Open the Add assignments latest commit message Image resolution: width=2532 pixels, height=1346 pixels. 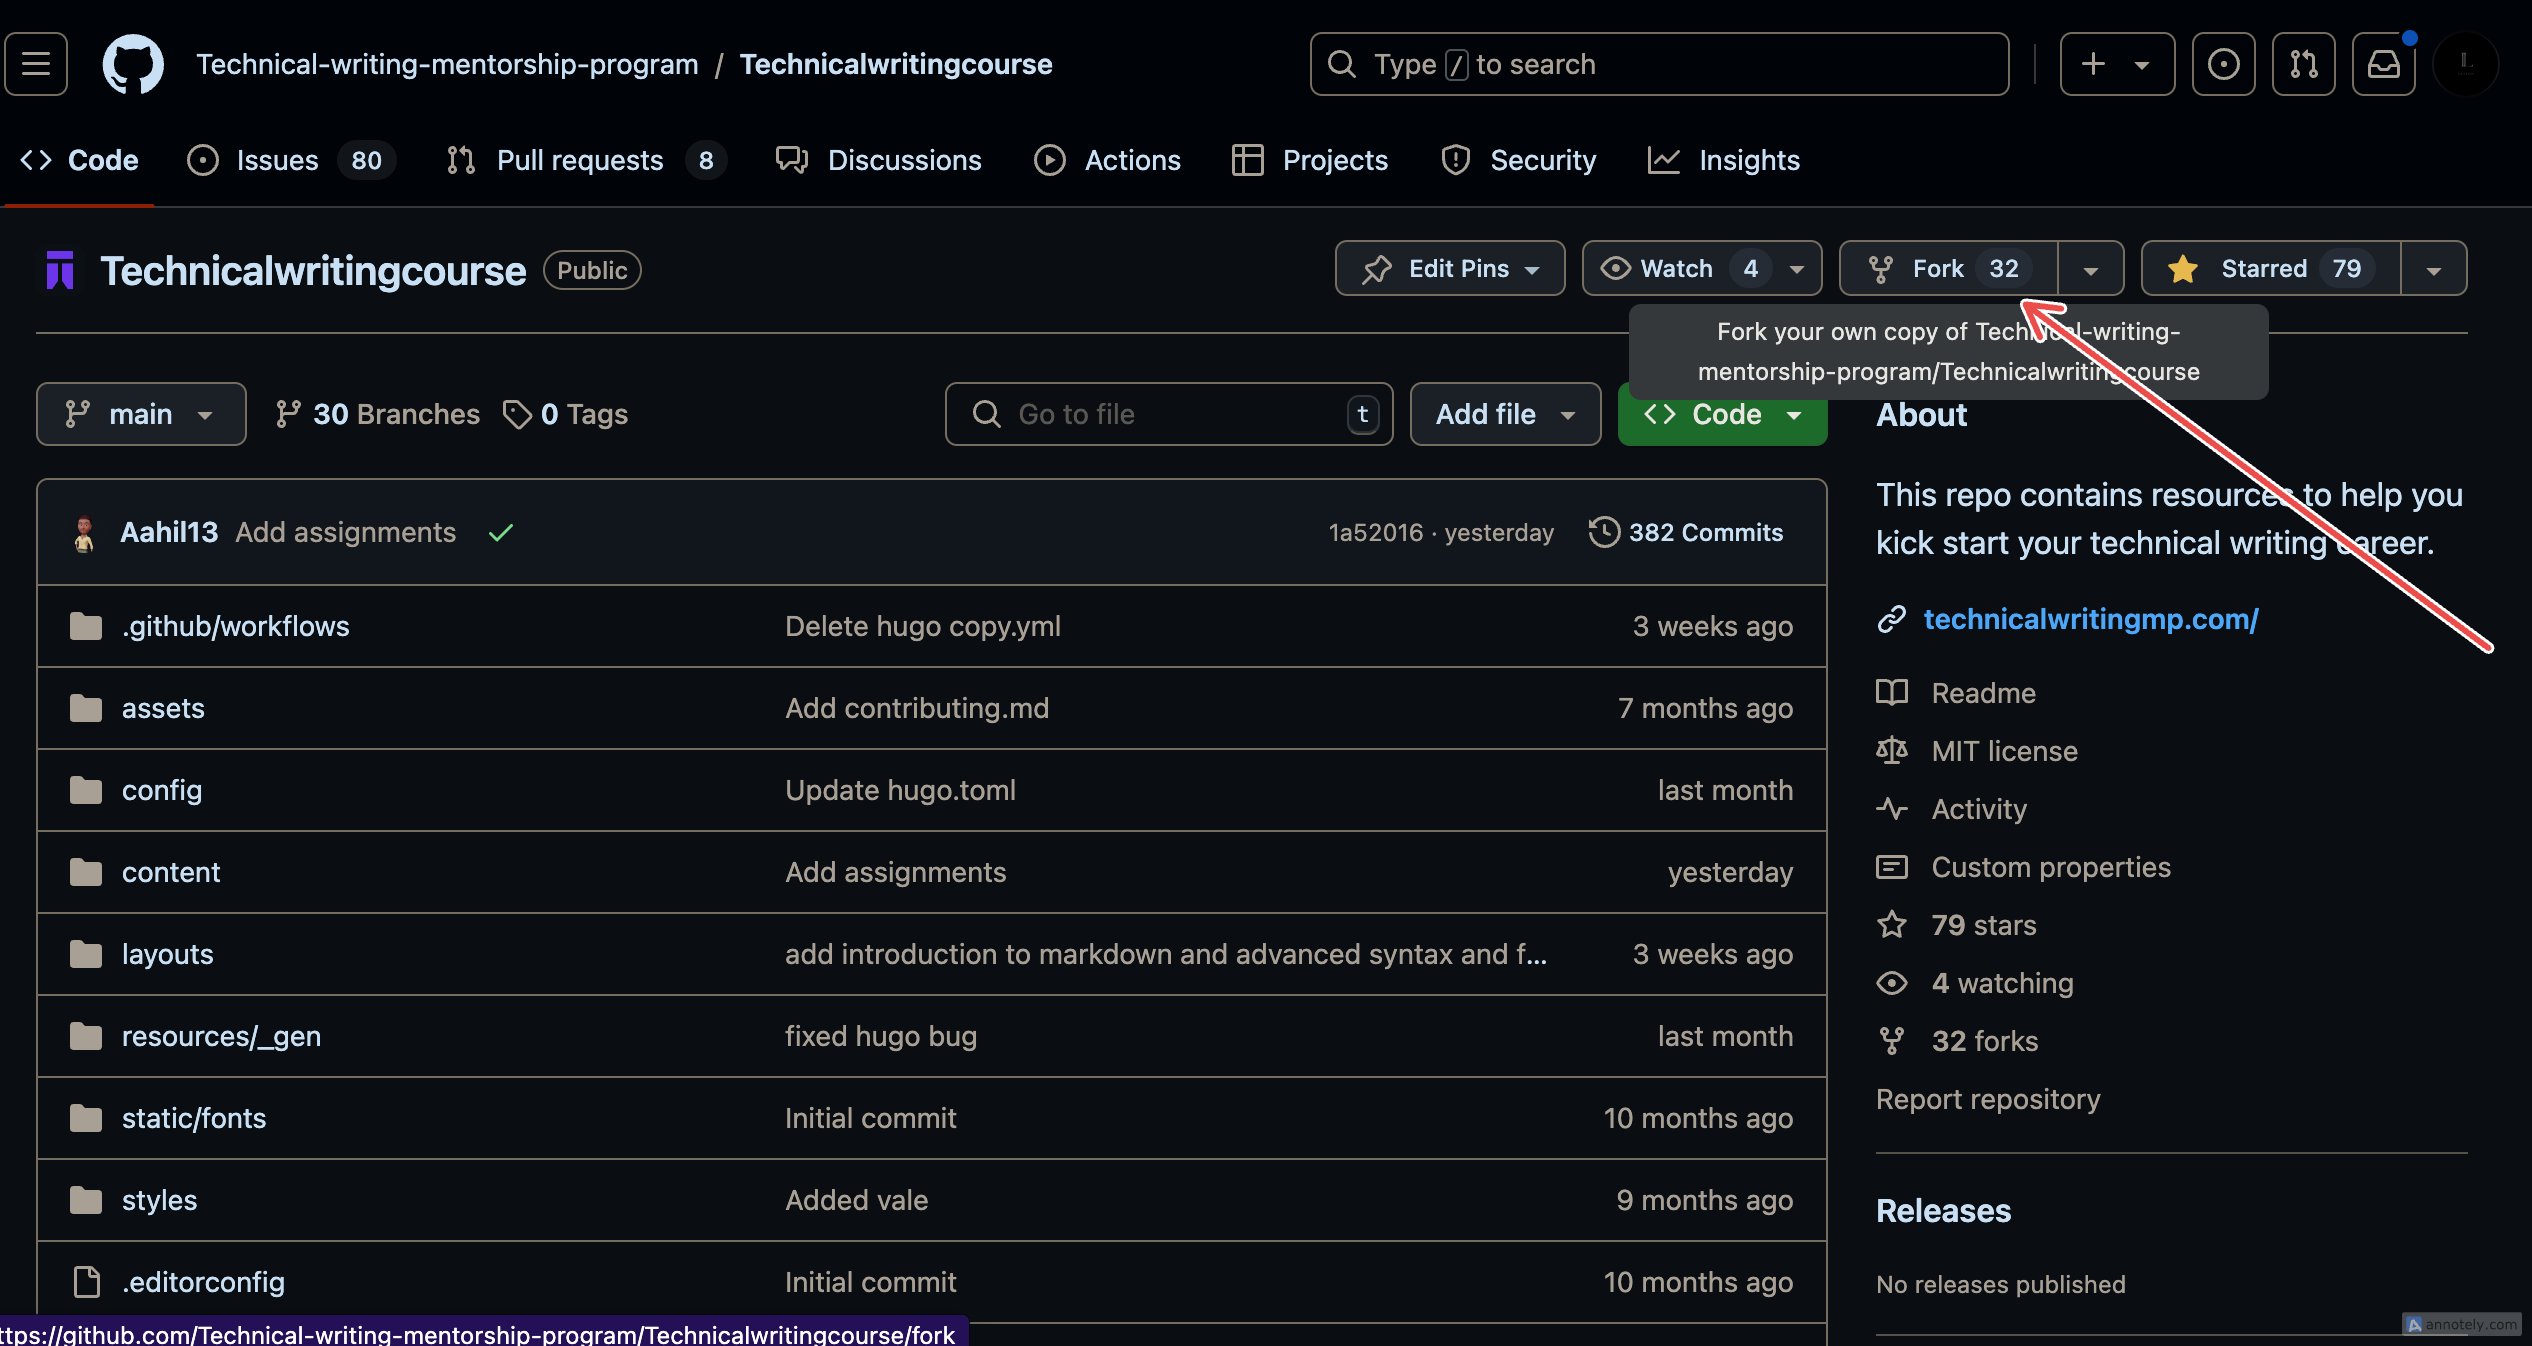pos(346,532)
